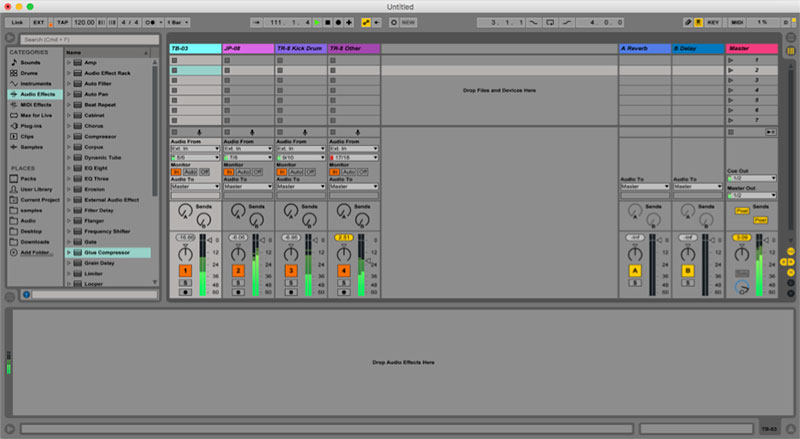Select the Master track header
800x439 pixels.
click(752, 48)
